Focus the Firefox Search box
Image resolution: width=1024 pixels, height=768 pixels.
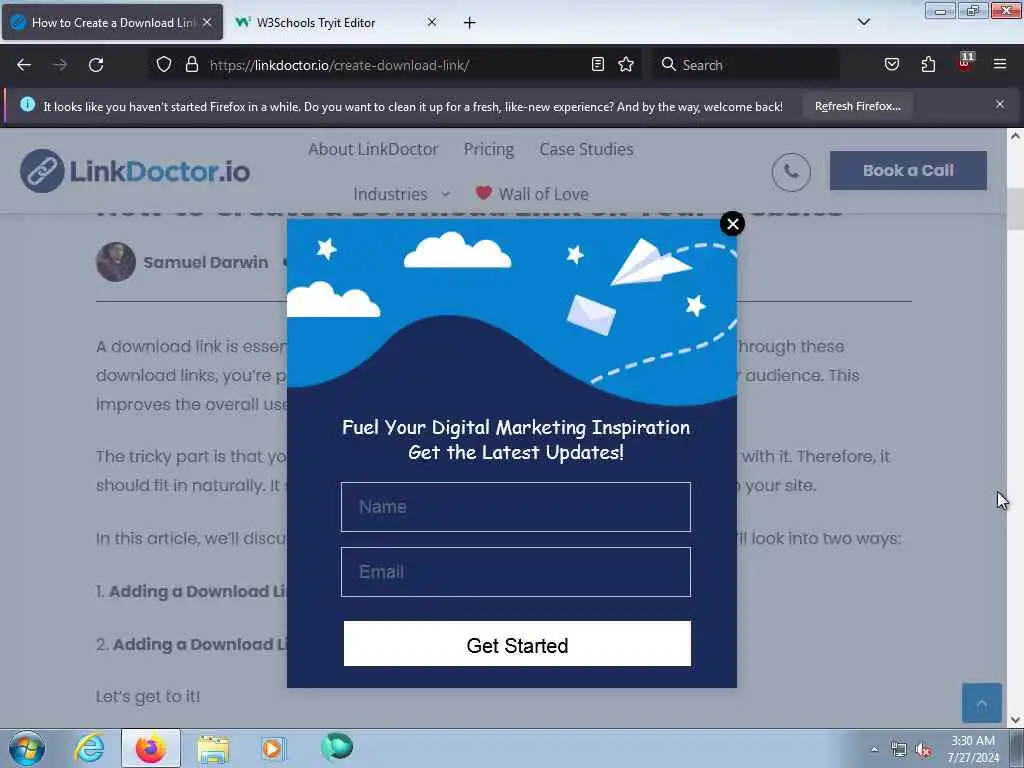746,65
